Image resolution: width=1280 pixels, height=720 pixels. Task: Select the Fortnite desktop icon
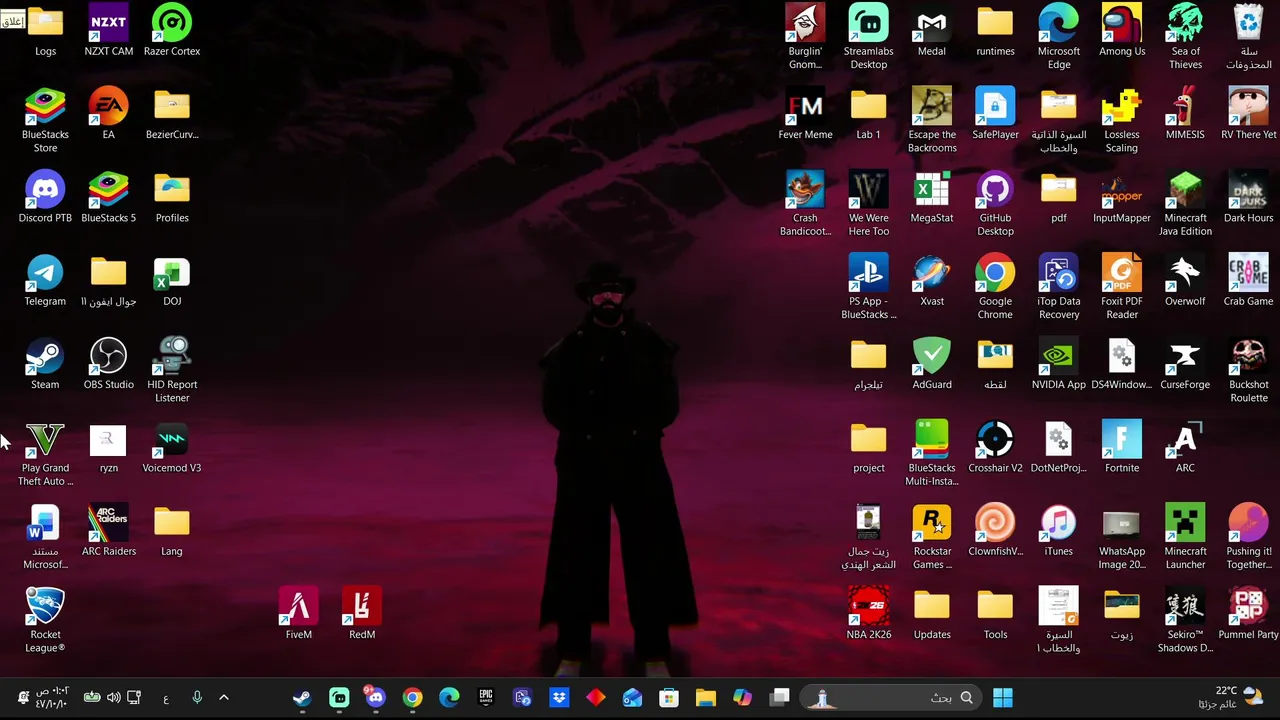pyautogui.click(x=1122, y=448)
